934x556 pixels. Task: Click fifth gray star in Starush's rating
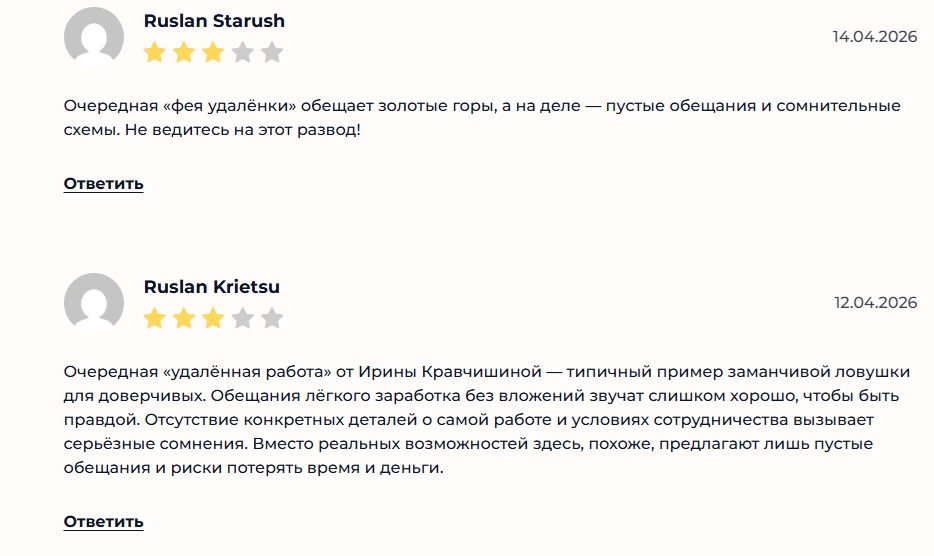click(272, 53)
